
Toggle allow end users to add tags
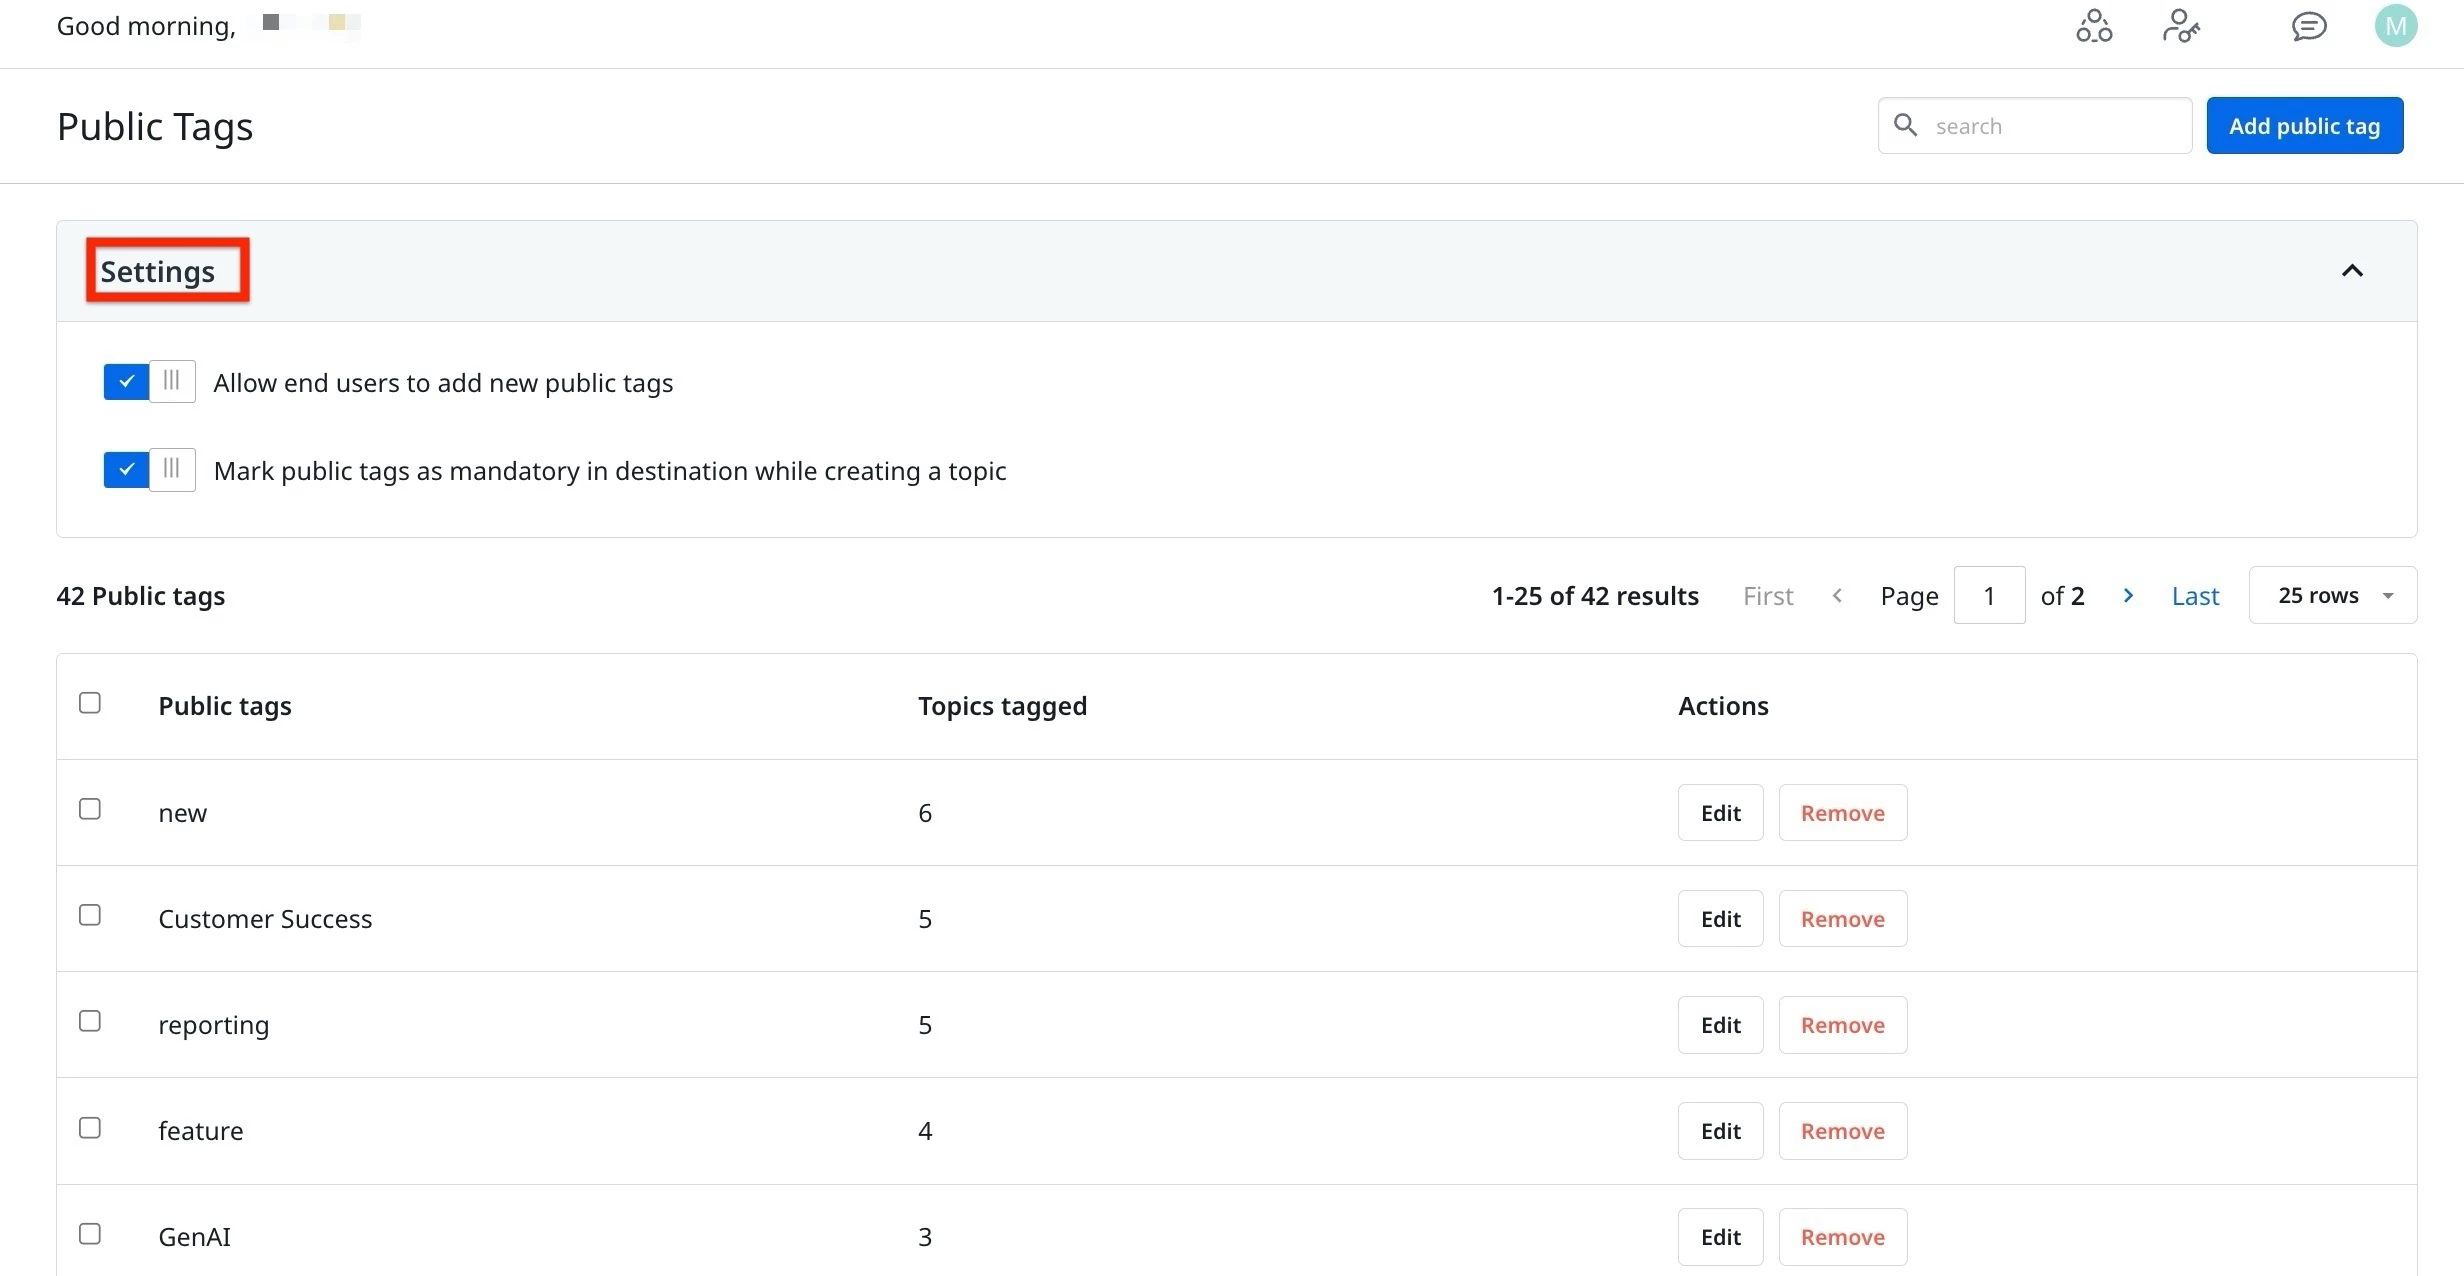coord(149,382)
